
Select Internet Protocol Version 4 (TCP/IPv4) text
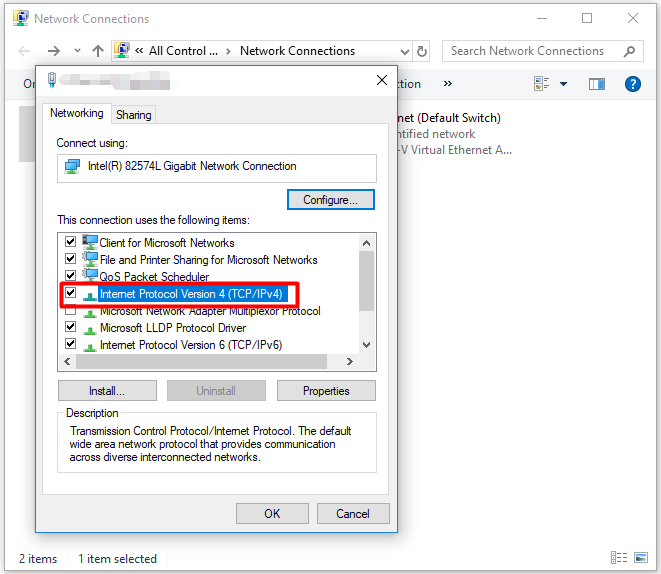(x=191, y=294)
